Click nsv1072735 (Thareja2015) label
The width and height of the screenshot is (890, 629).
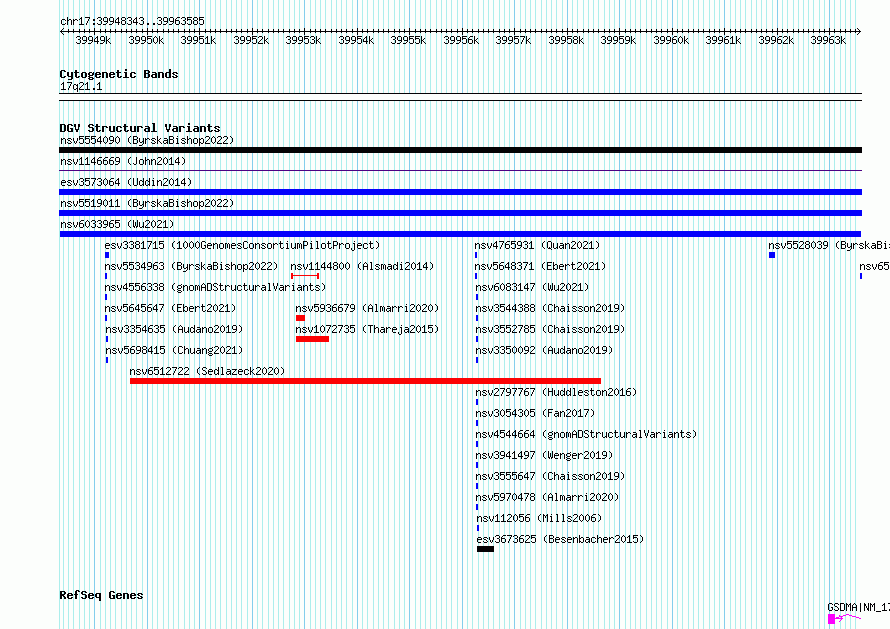[367, 329]
